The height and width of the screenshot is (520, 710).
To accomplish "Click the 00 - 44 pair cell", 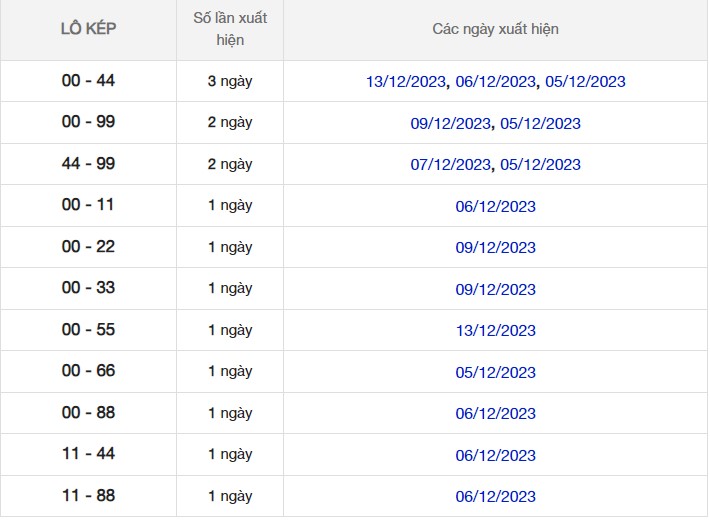I will click(x=88, y=81).
